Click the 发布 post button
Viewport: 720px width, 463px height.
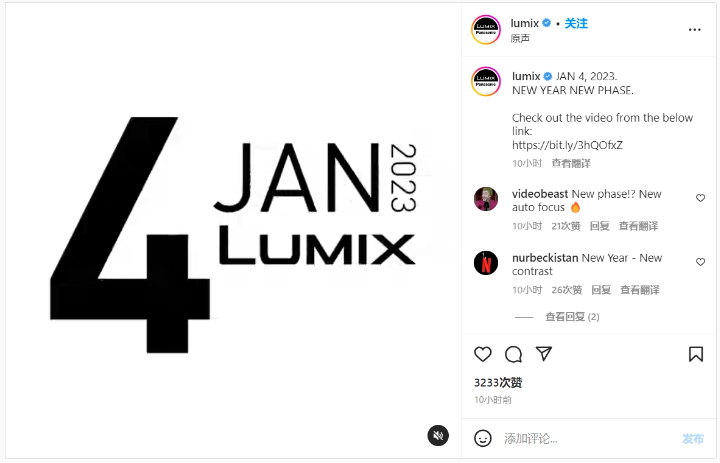(693, 439)
